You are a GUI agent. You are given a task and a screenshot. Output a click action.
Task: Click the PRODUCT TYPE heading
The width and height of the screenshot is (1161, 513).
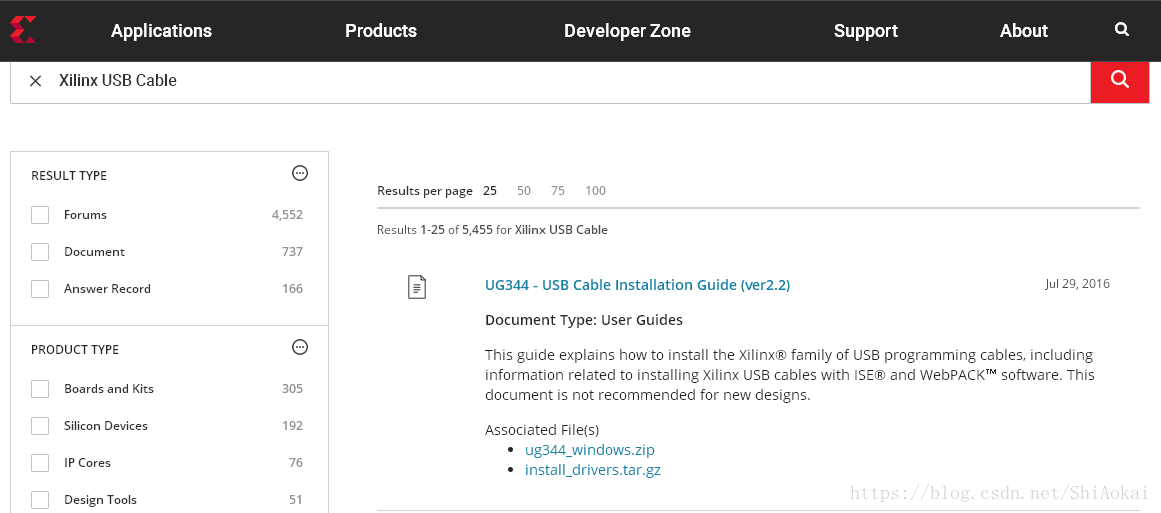(75, 349)
